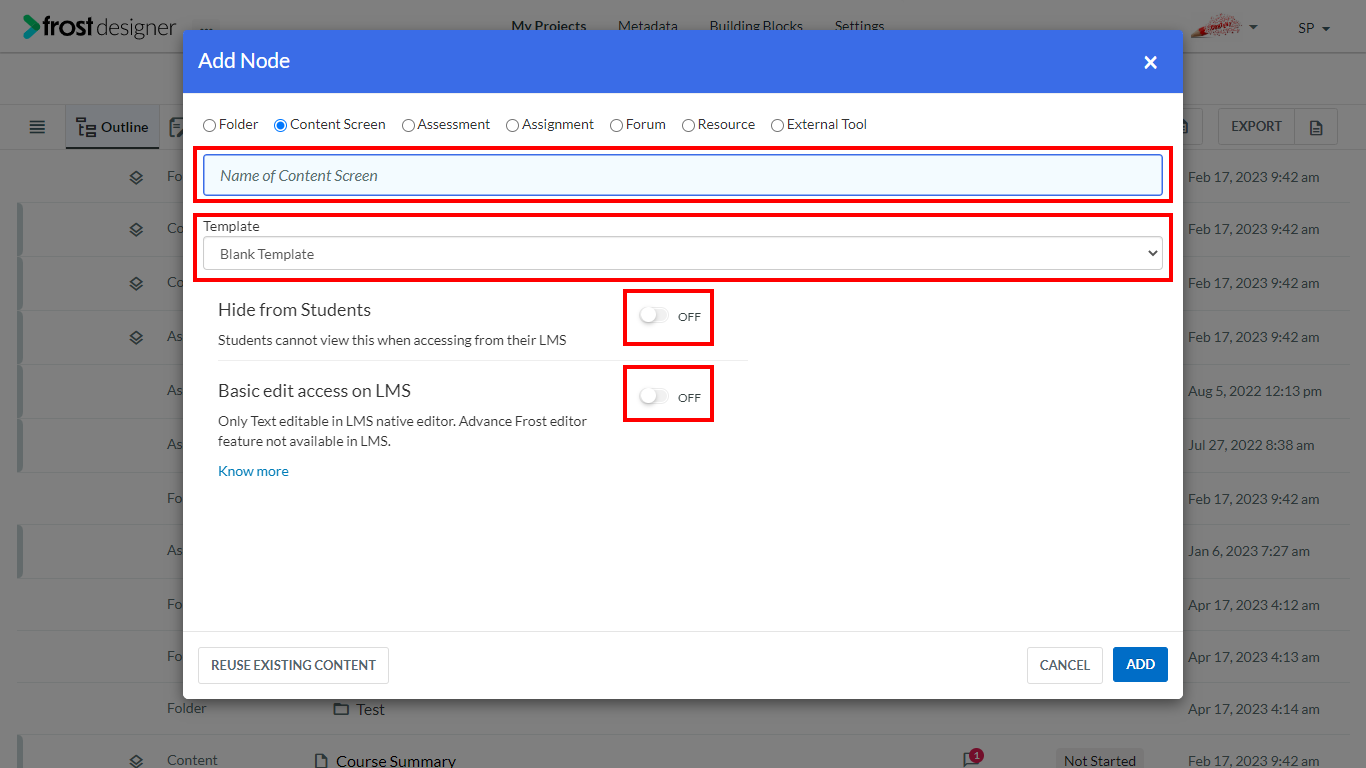Click the Export button behind dialog

pos(1256,127)
